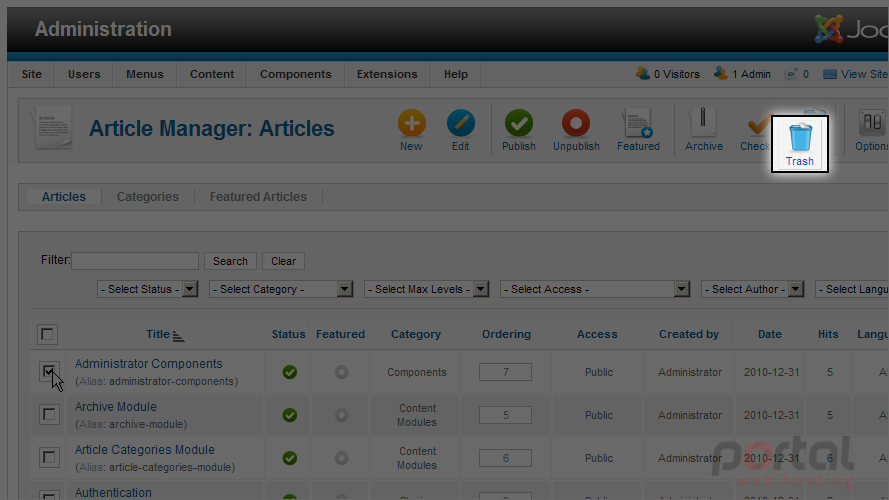Screen dimensions: 889x500
Task: Toggle featured state of Administrator Components
Action: [341, 372]
